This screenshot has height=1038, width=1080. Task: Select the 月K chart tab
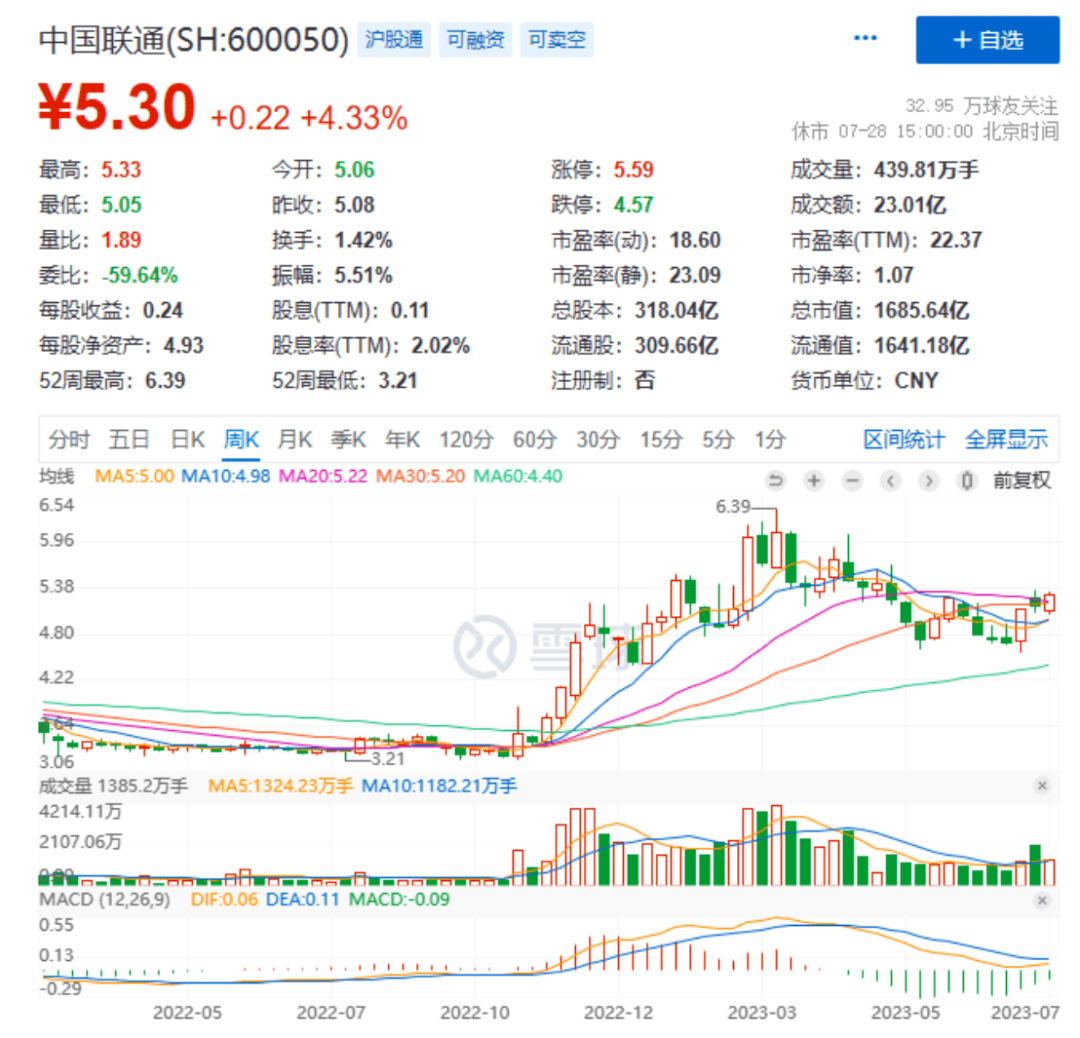pyautogui.click(x=295, y=439)
